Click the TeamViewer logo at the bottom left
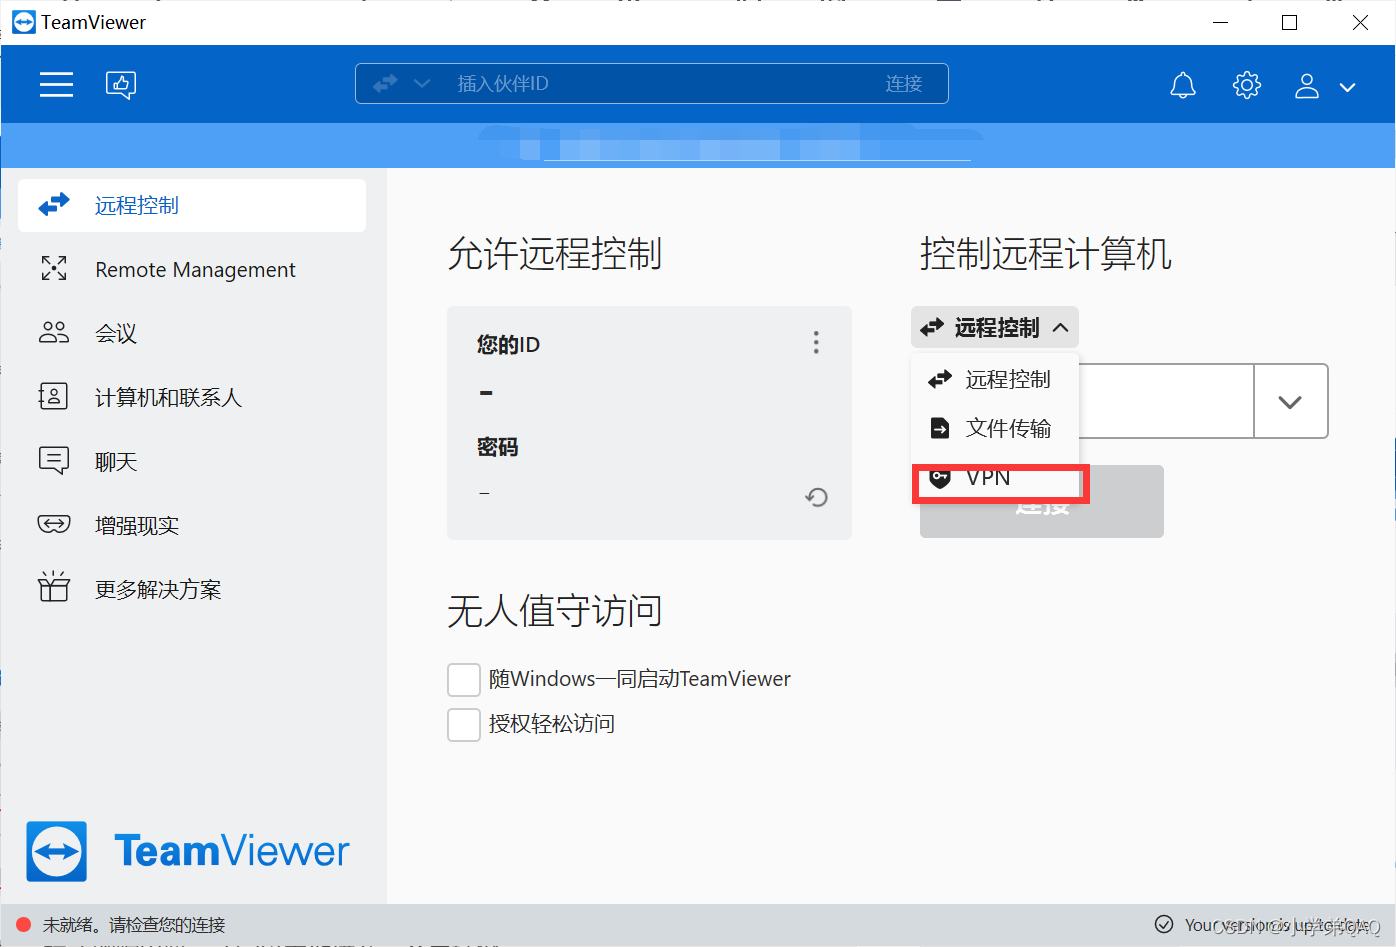 click(x=187, y=851)
